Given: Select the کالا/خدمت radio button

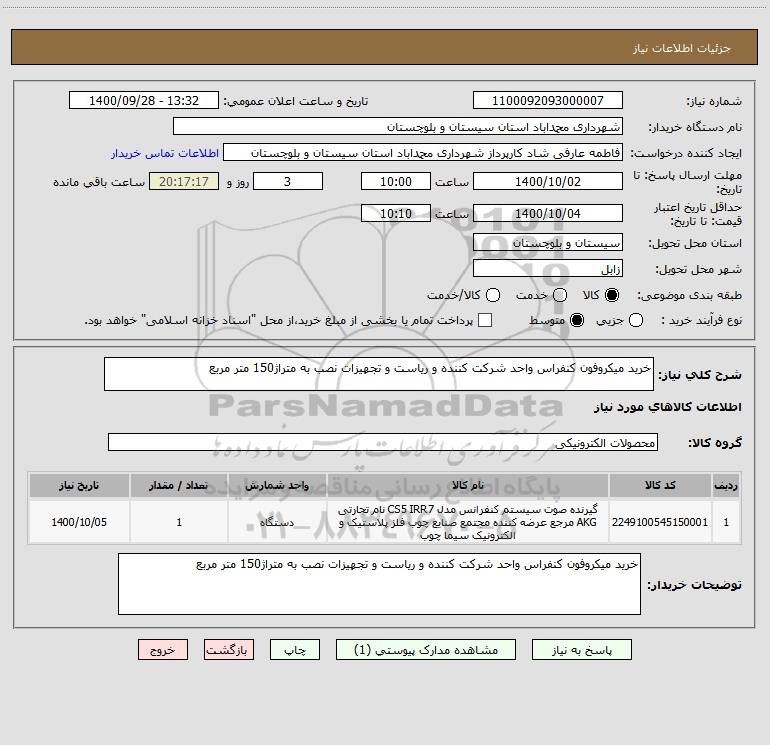Looking at the screenshot, I should point(493,295).
